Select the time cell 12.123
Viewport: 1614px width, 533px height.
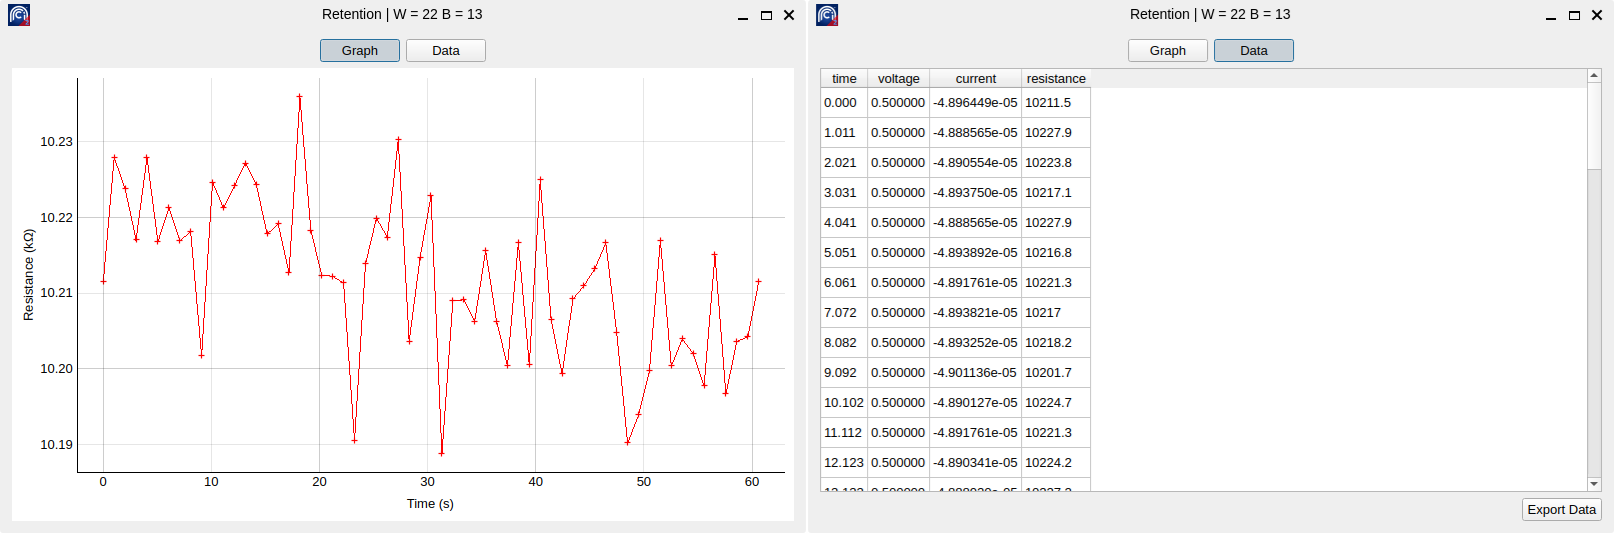pyautogui.click(x=844, y=463)
